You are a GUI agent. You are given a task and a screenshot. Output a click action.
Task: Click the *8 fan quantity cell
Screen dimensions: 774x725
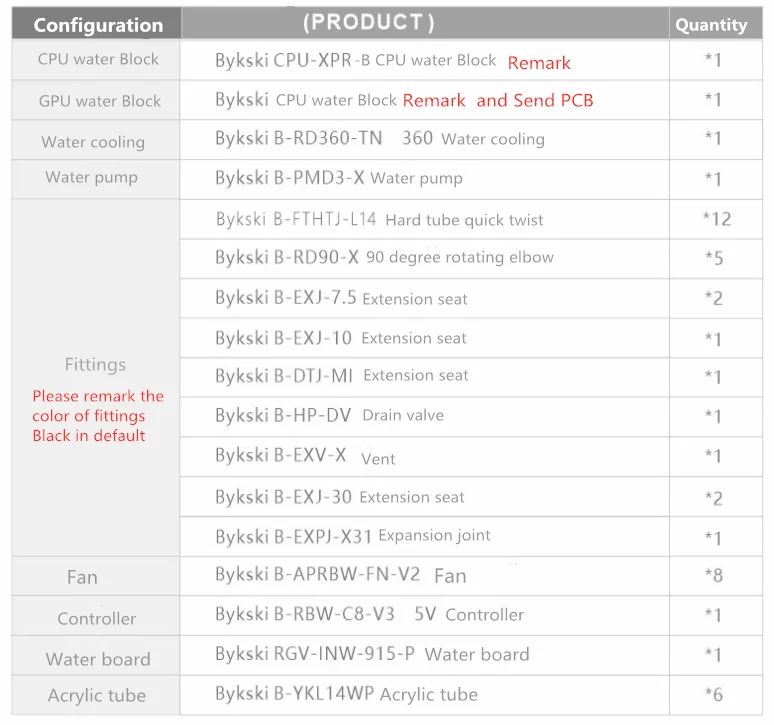[716, 575]
